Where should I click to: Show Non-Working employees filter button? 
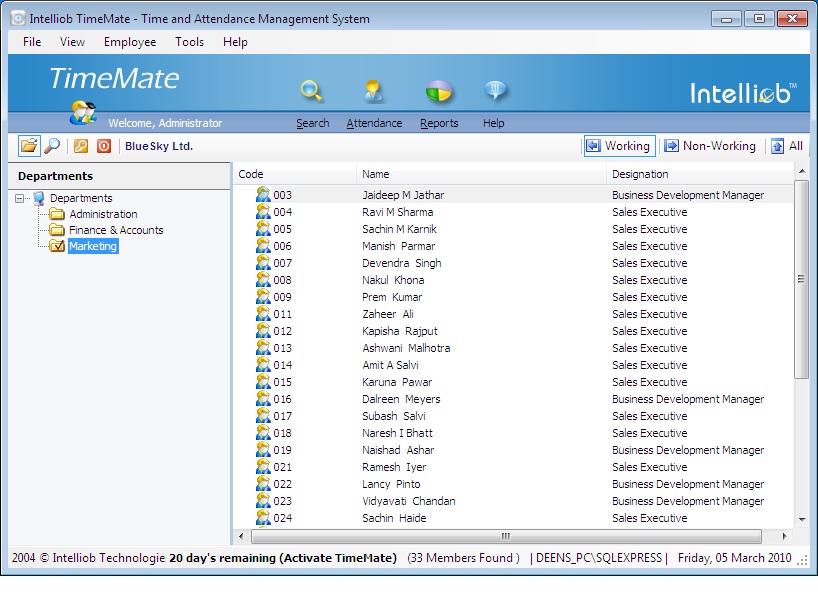tap(710, 146)
